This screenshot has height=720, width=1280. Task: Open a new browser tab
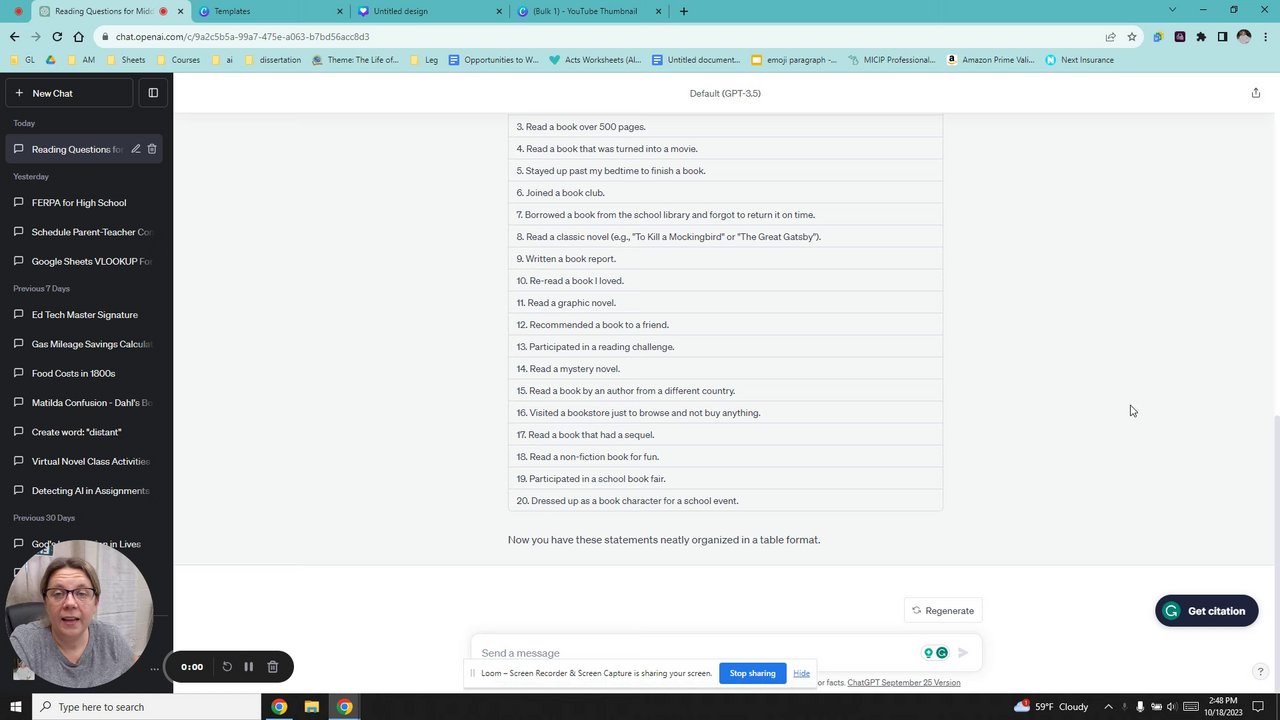684,11
